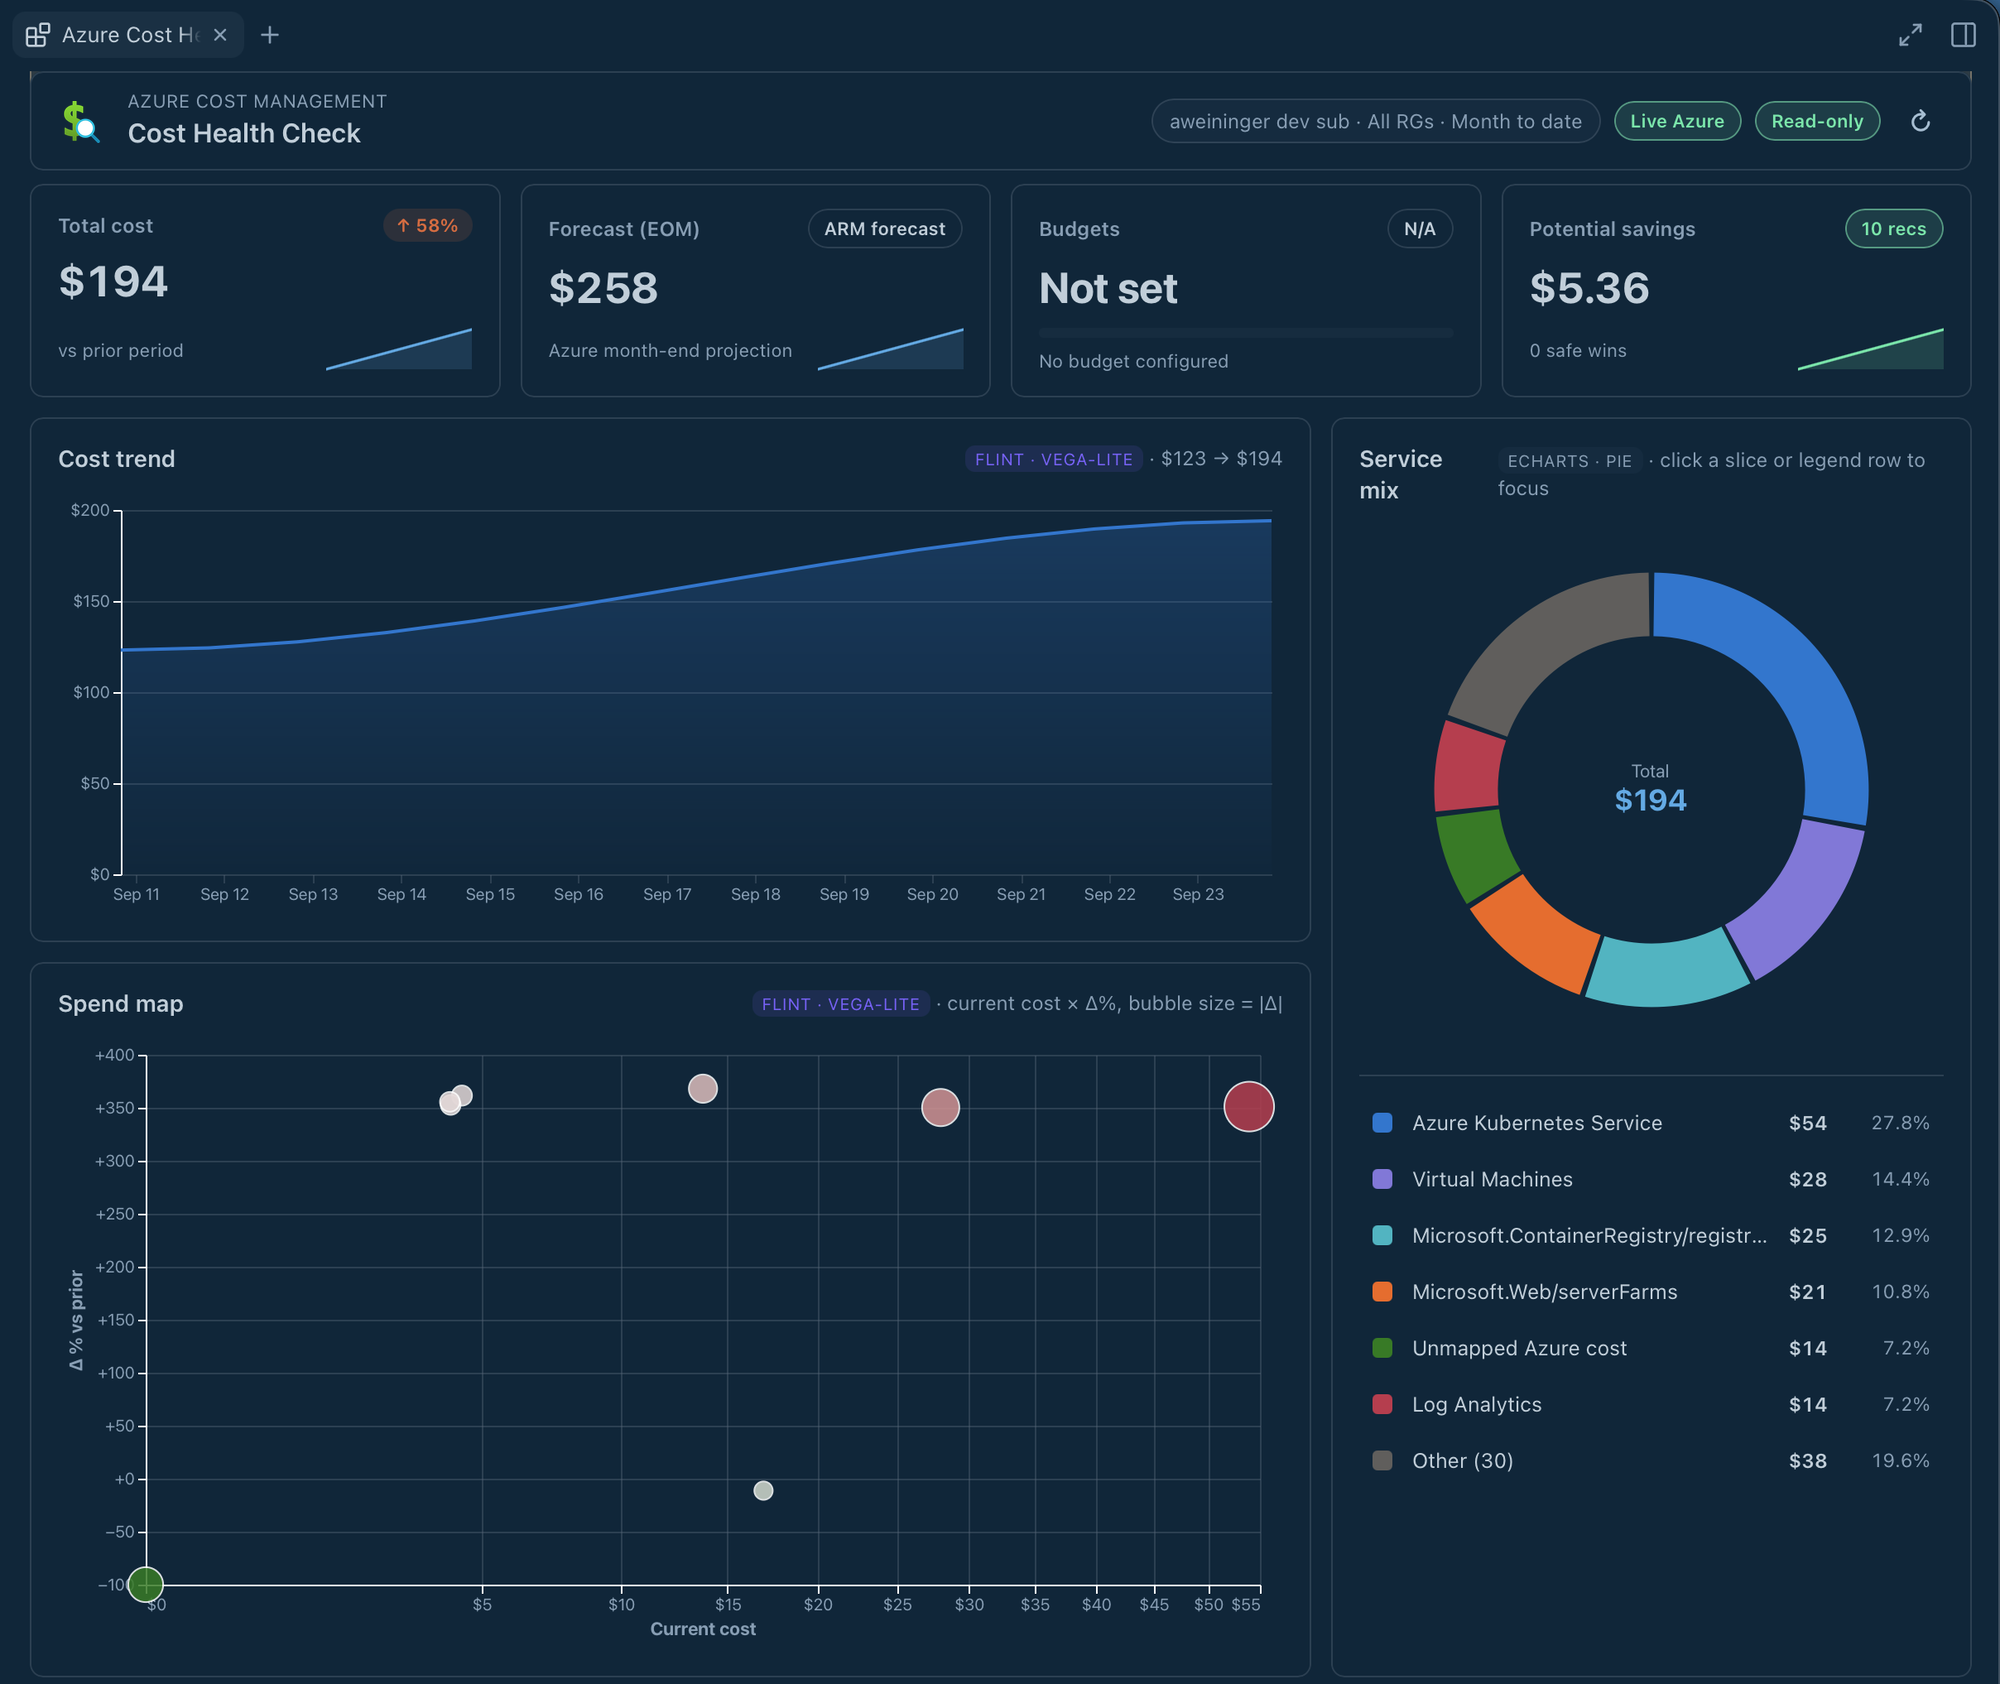This screenshot has height=1684, width=2000.
Task: Select the Azure Cost Health tab
Action: pyautogui.click(x=128, y=35)
